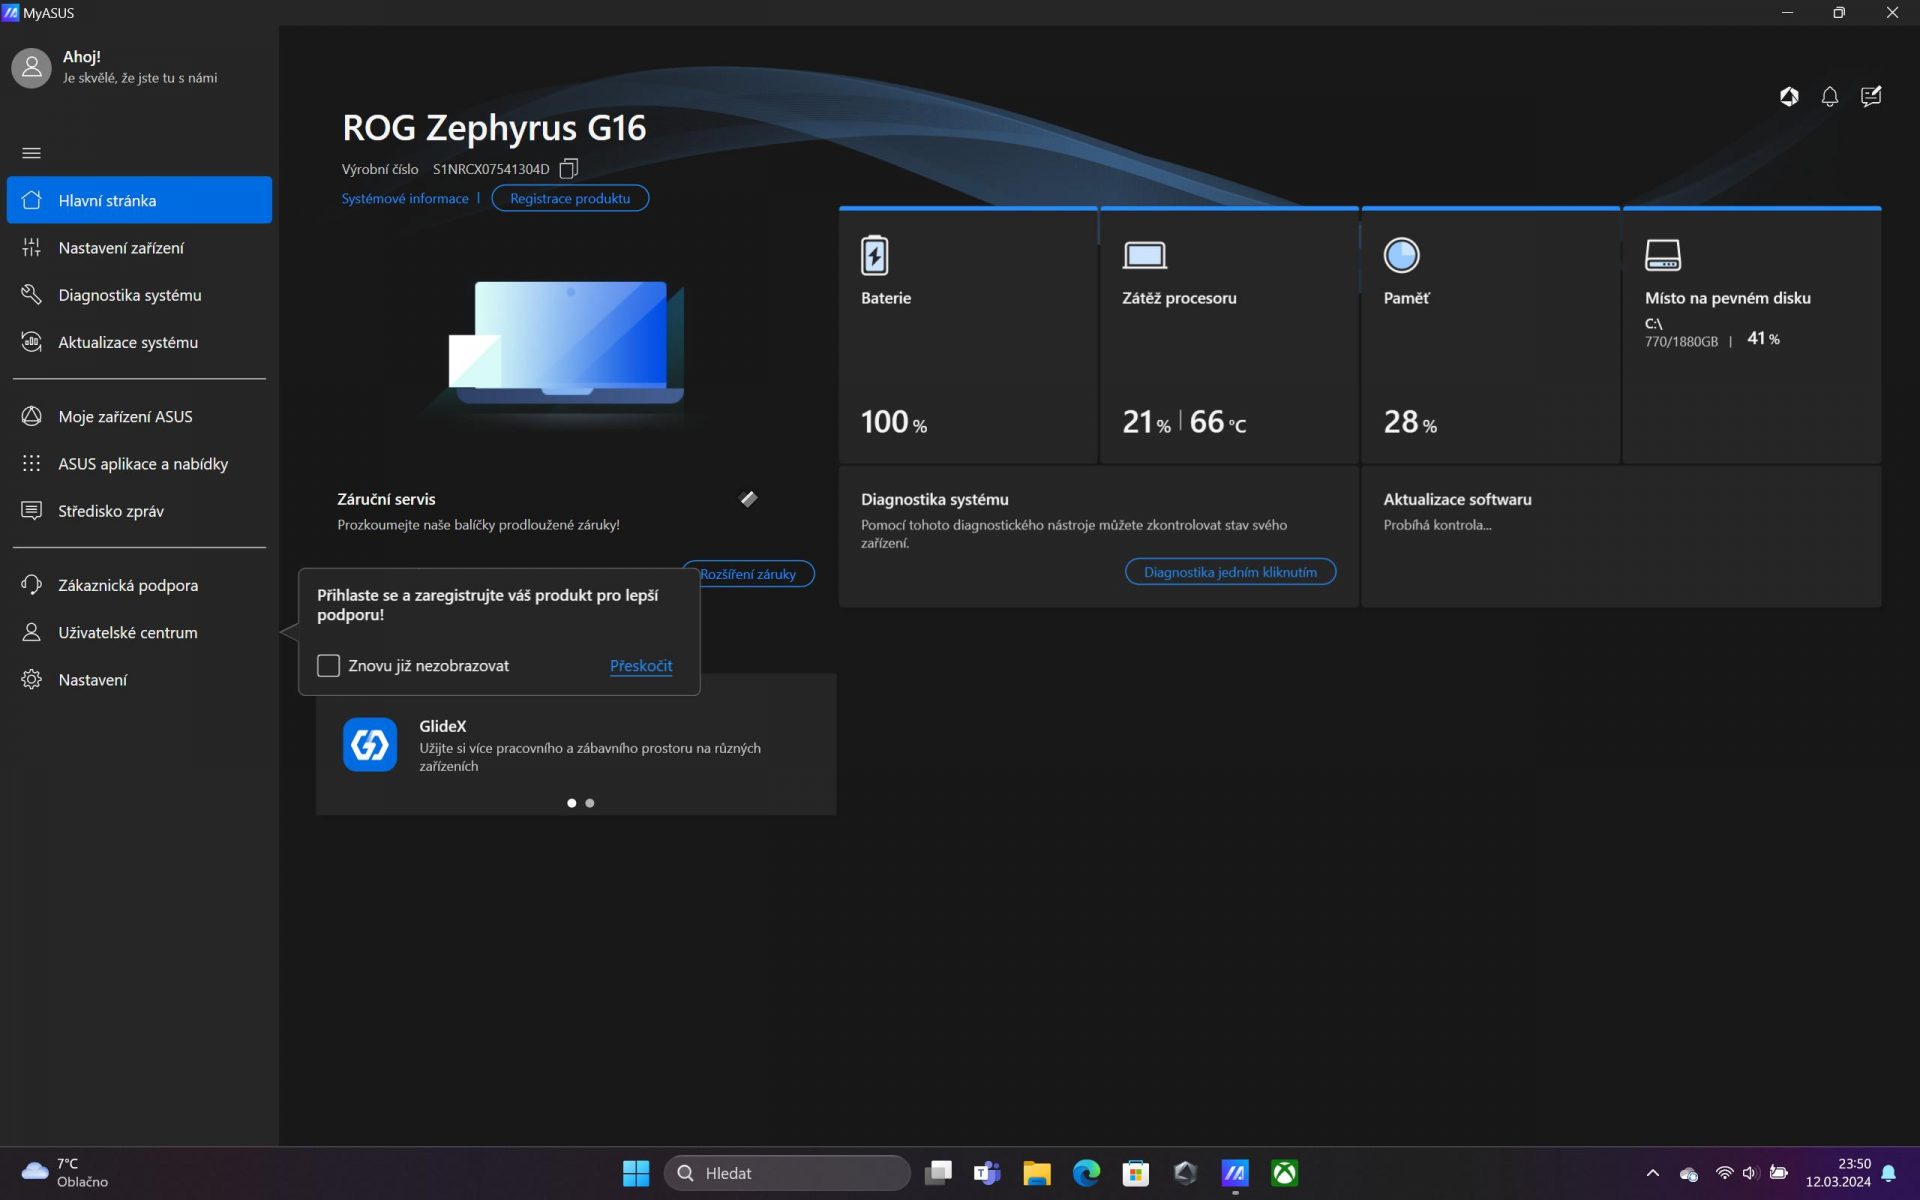Image resolution: width=1920 pixels, height=1200 pixels.
Task: Collapse the sidebar with the hamburger menu icon
Action: (x=31, y=153)
